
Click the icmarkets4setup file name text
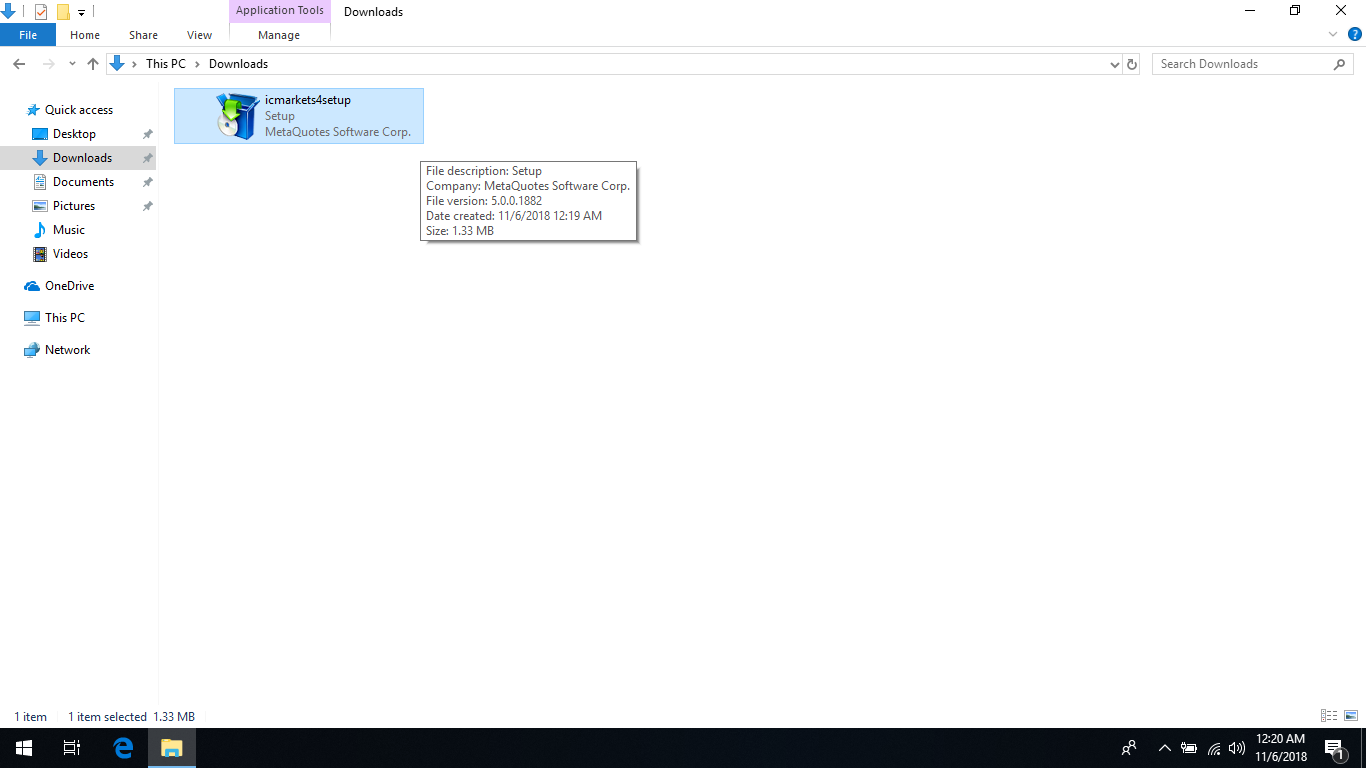coord(308,100)
